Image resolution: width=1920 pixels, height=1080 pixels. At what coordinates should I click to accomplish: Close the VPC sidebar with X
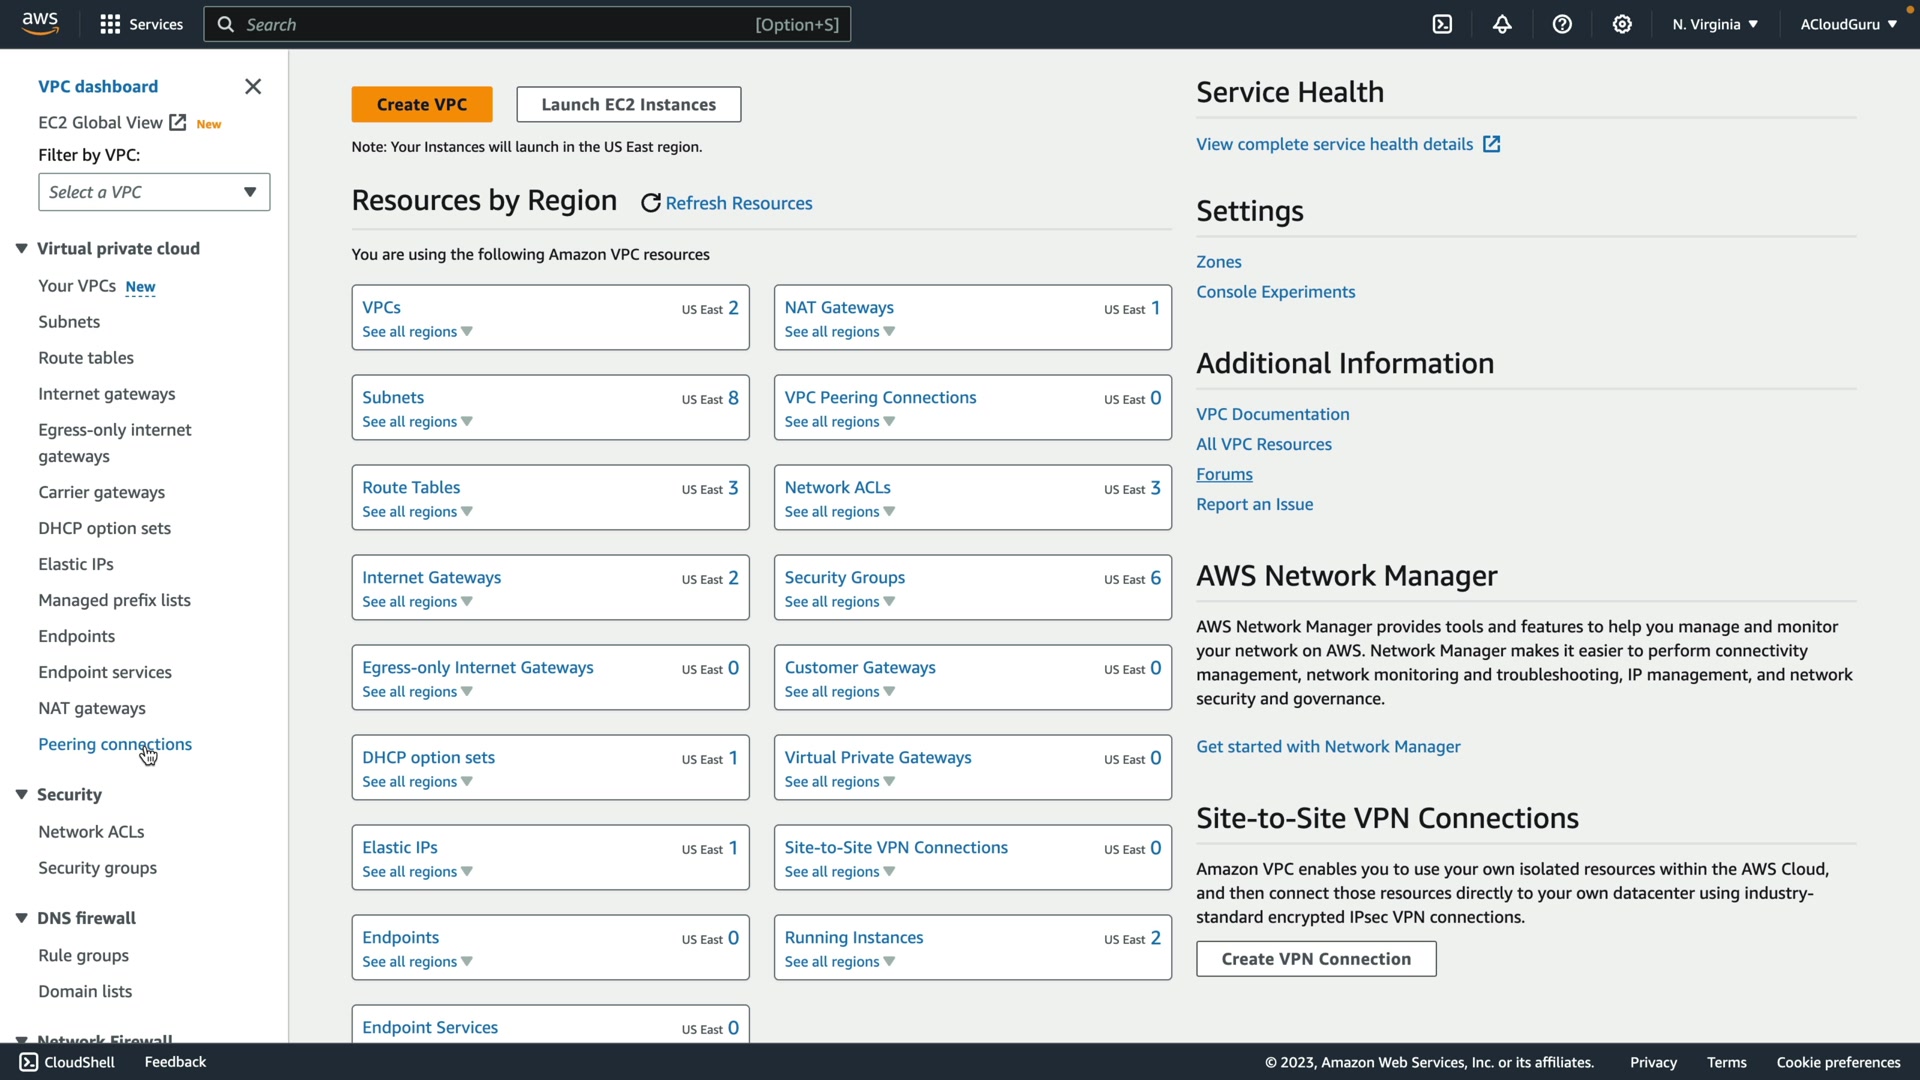click(x=253, y=87)
